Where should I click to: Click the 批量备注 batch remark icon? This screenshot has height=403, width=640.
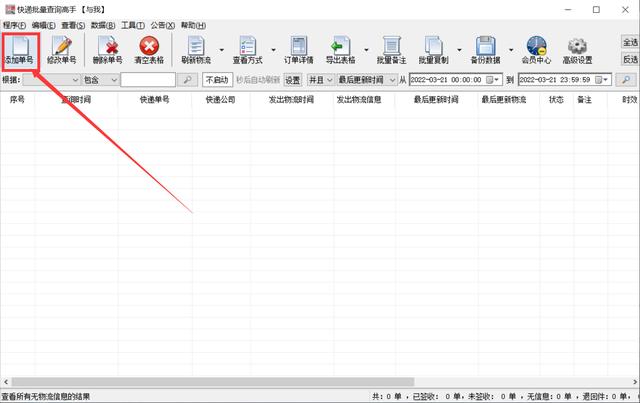[x=392, y=50]
